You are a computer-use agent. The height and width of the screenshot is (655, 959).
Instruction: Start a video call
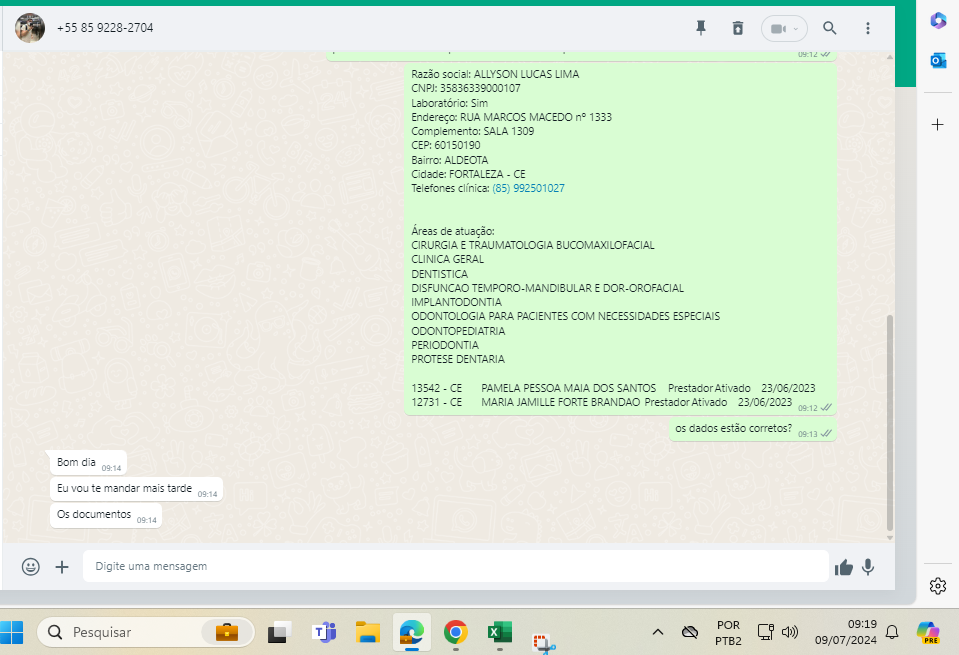pos(777,29)
